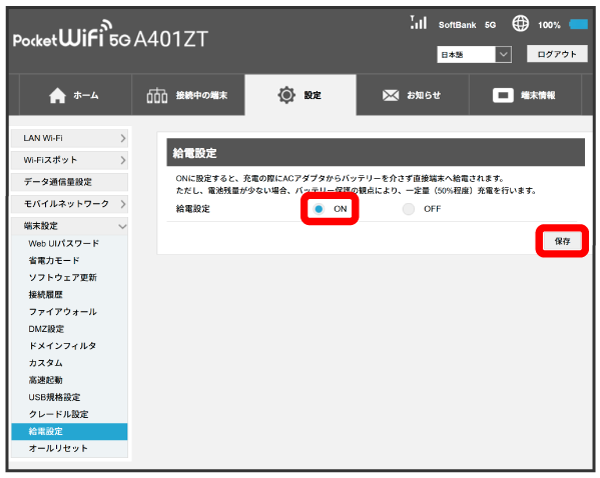Click the signal strength indicator icon
Image resolution: width=600 pixels, height=478 pixels.
point(419,23)
